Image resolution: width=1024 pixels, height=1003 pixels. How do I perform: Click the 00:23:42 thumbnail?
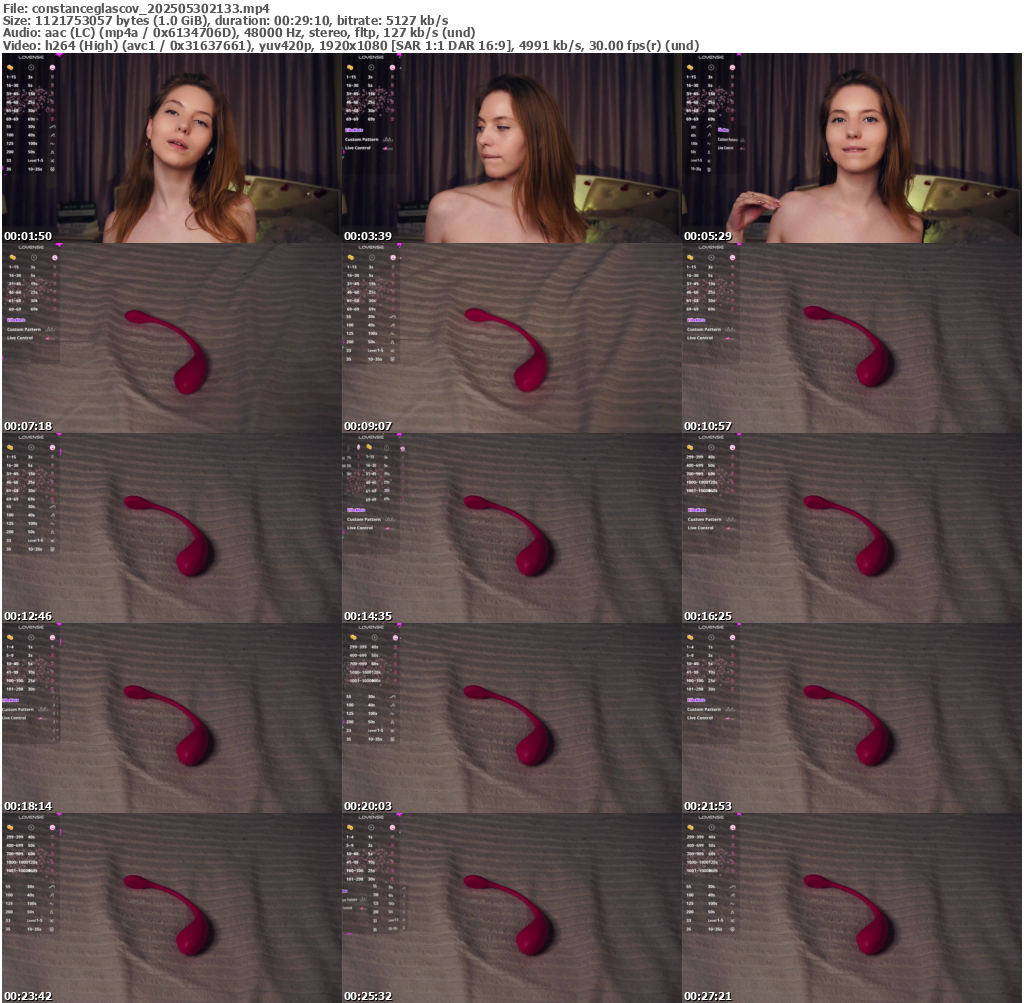click(x=171, y=908)
